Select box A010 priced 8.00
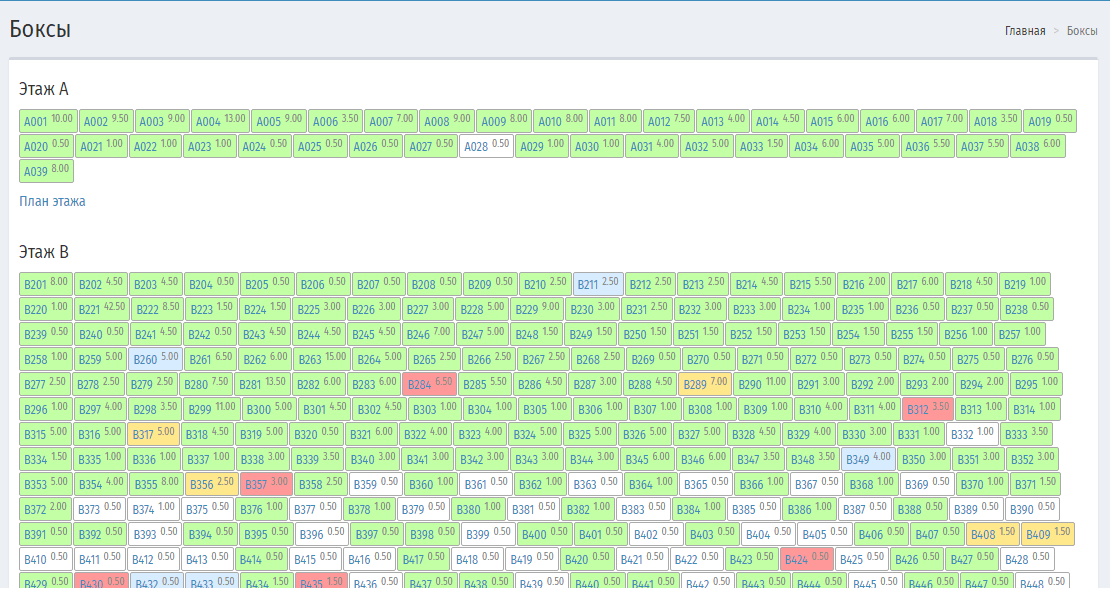The height and width of the screenshot is (590, 1110). click(x=561, y=121)
